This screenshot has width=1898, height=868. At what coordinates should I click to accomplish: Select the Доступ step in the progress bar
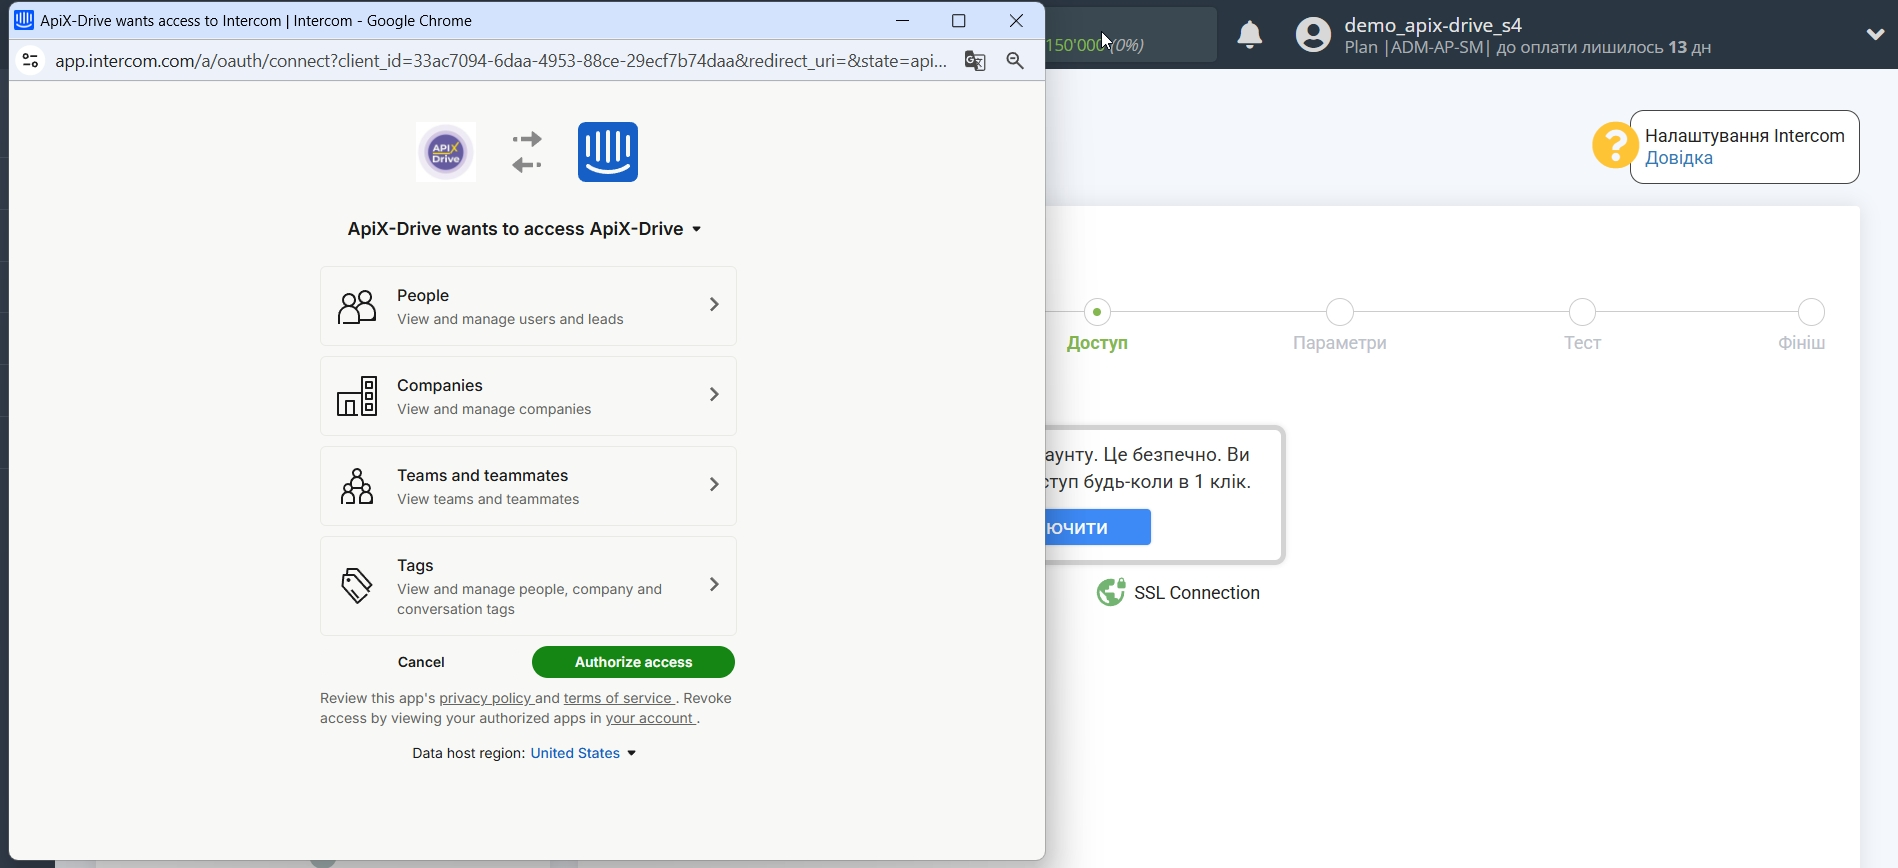1098,326
